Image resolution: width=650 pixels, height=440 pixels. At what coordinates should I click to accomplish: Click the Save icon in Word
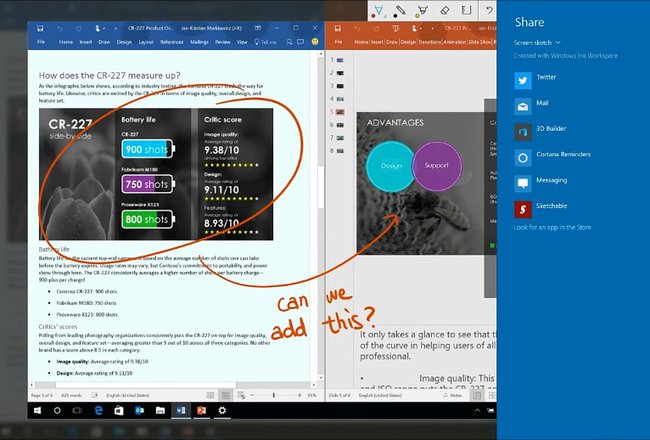coord(40,28)
